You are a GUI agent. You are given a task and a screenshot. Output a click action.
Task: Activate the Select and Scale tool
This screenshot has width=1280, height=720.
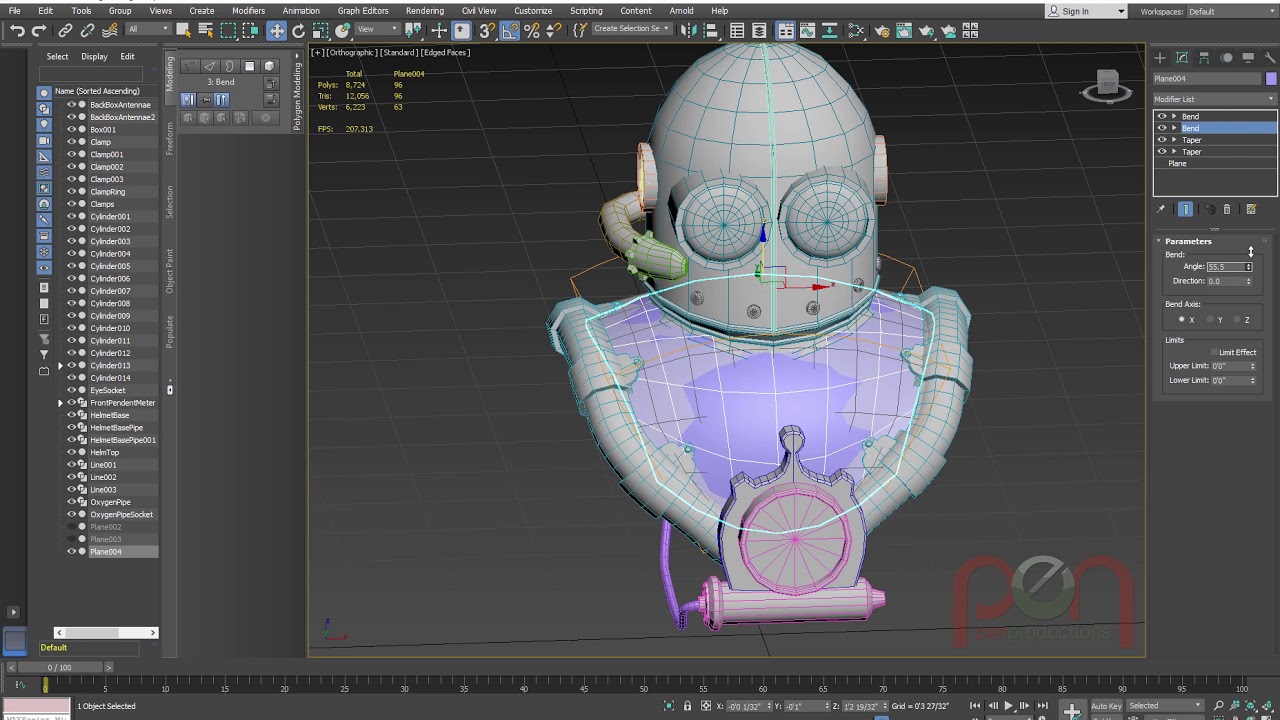(x=320, y=30)
